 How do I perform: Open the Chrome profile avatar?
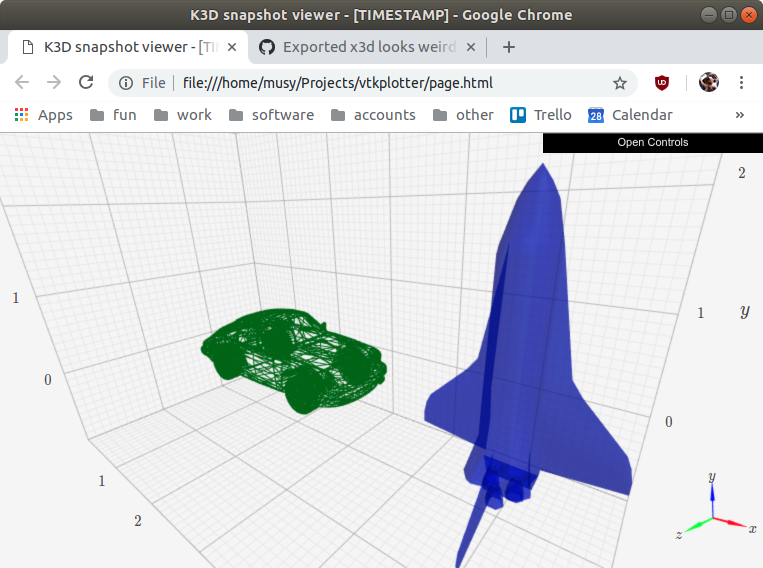pos(708,82)
